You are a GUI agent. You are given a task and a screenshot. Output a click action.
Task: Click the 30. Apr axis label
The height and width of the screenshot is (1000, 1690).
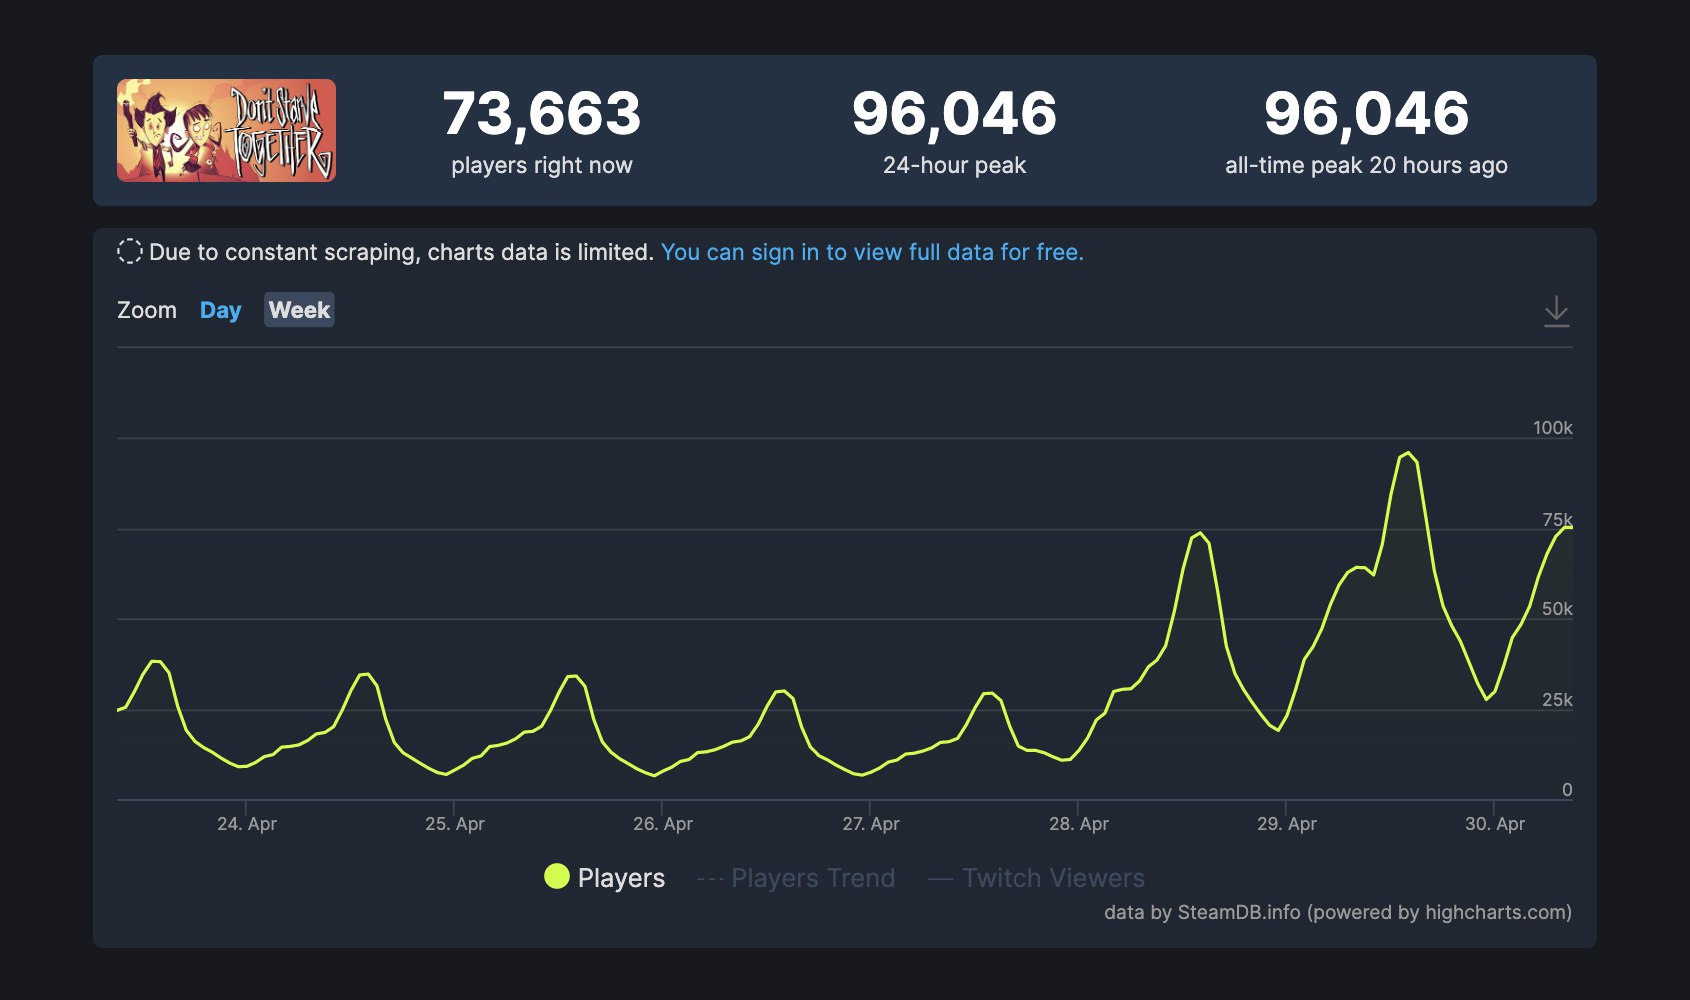pyautogui.click(x=1495, y=824)
